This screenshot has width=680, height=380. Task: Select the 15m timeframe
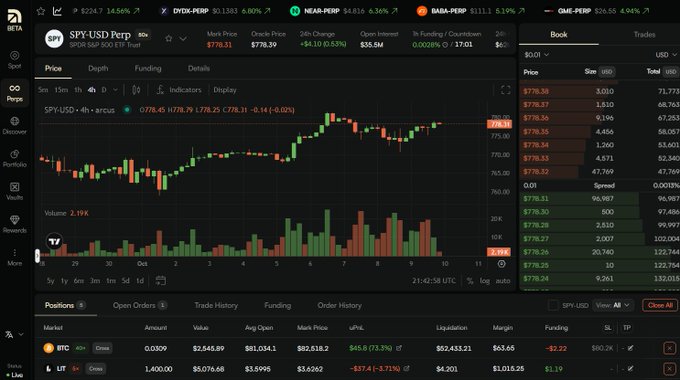click(x=61, y=90)
